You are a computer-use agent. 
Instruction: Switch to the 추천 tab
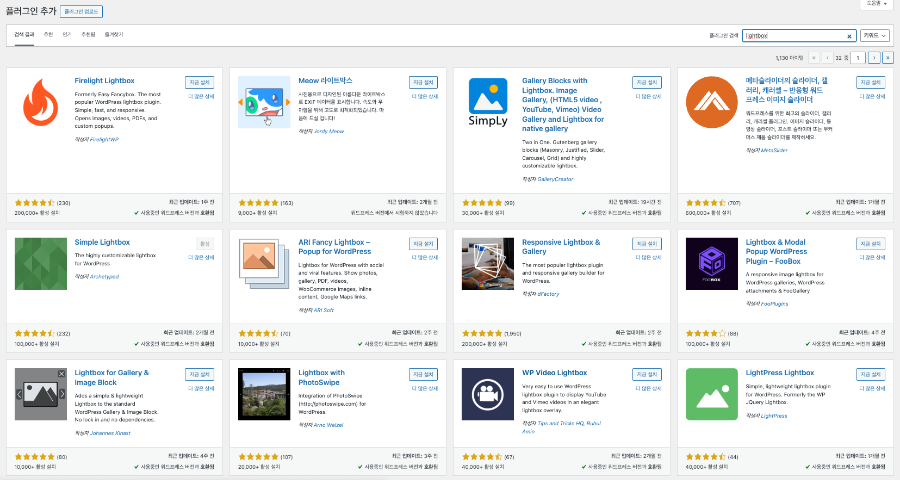click(x=49, y=34)
